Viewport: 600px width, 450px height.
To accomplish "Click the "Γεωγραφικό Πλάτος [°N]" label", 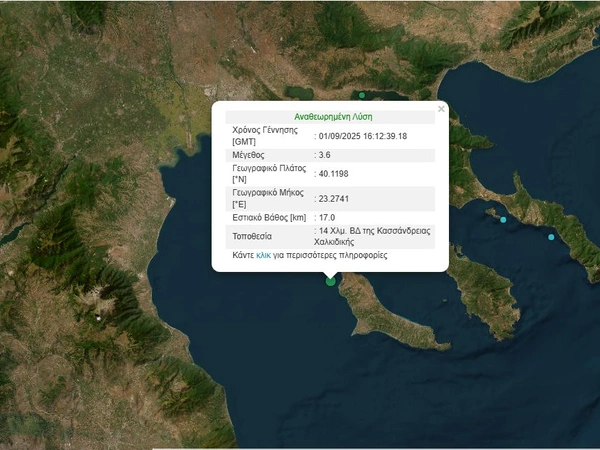I will 268,177.
